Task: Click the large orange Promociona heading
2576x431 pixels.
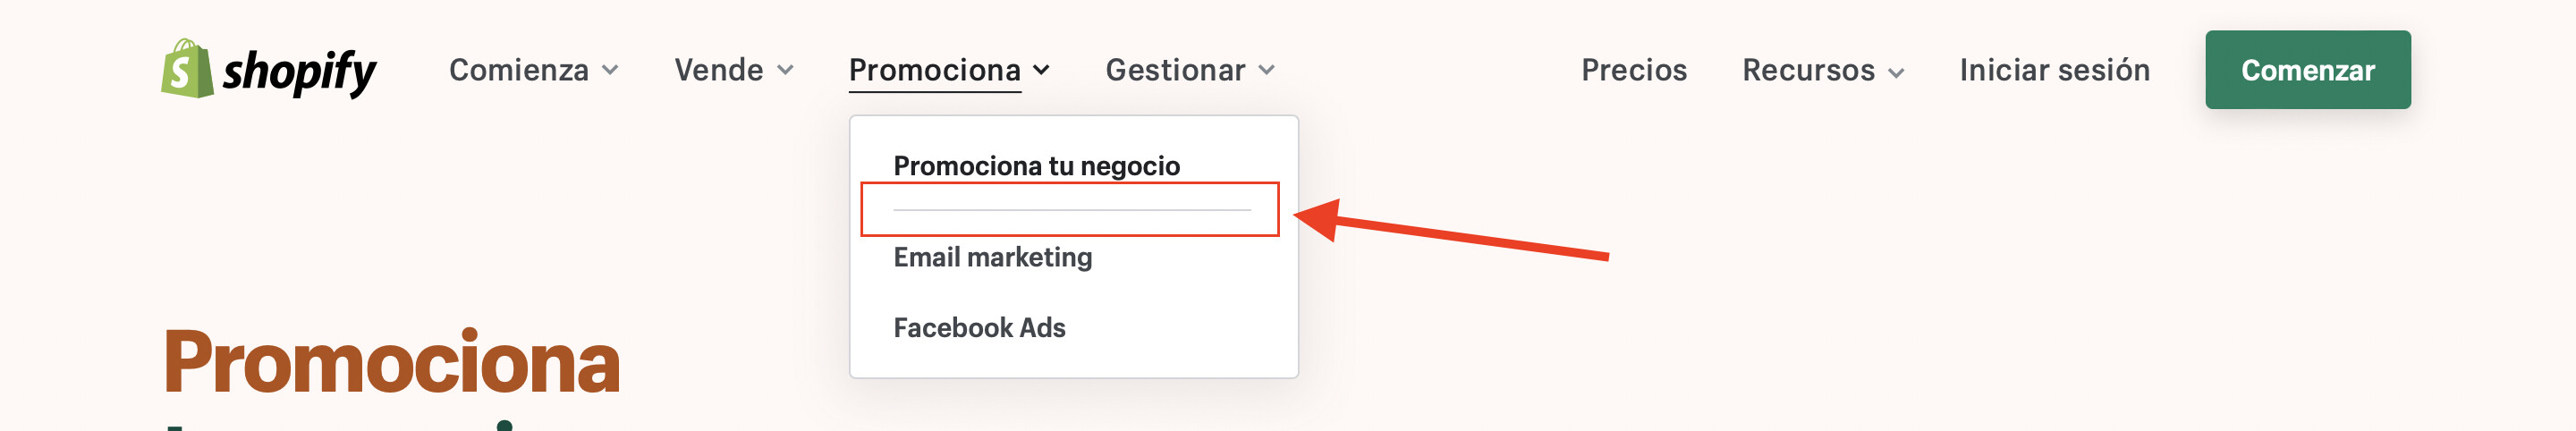Action: (x=391, y=362)
